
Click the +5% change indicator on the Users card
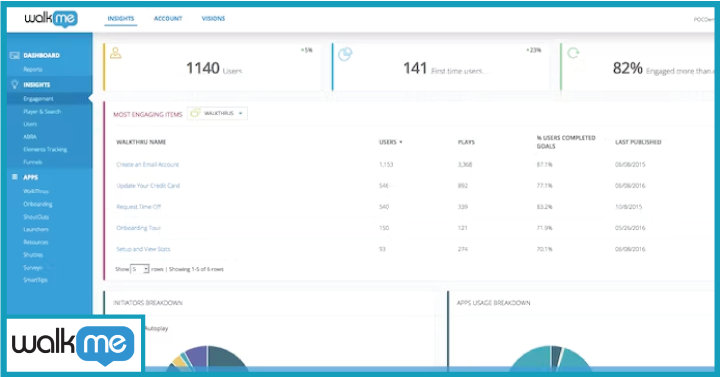point(307,50)
